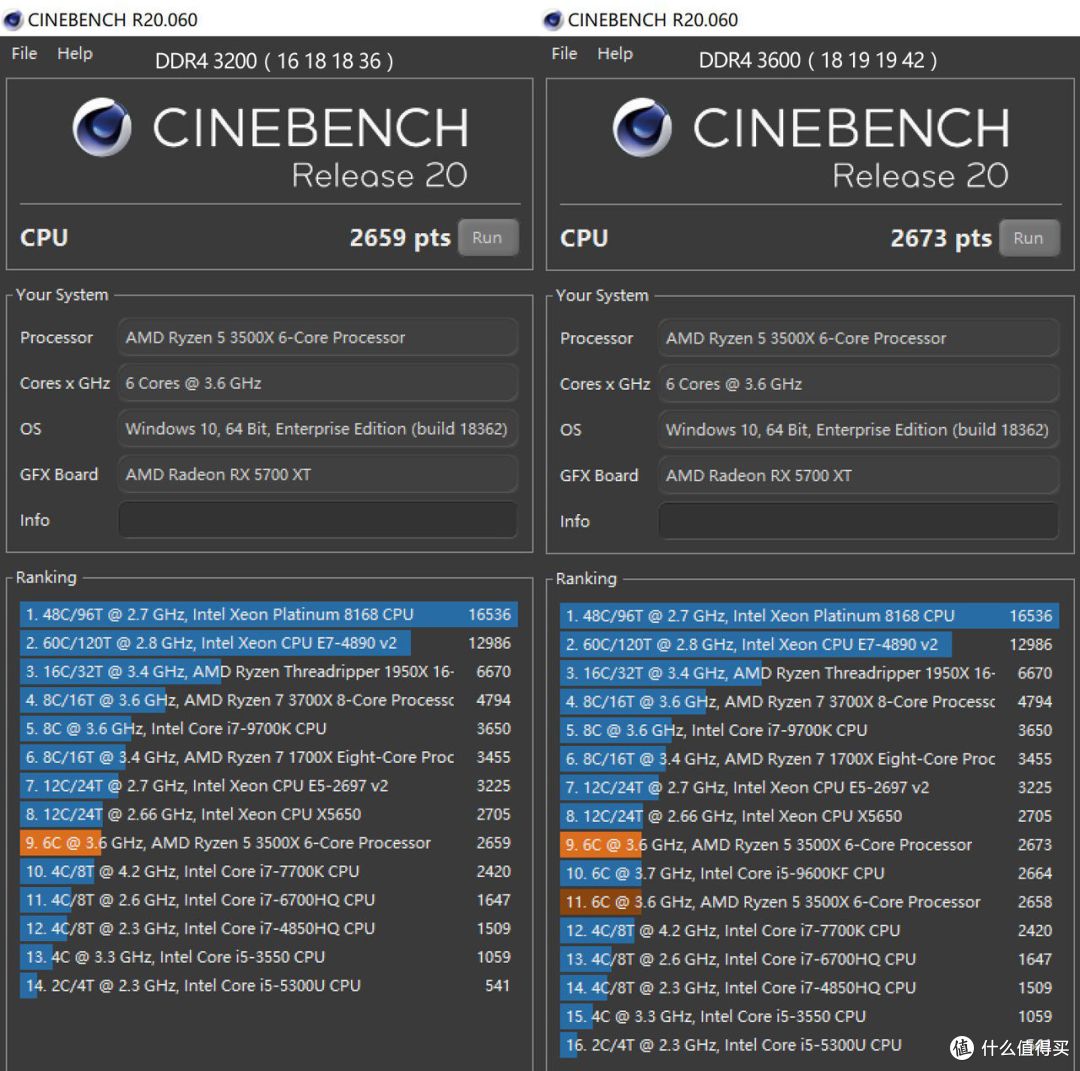
Task: Select Ryzen 5 3500X row scoring 2658
Action: pyautogui.click(x=809, y=902)
